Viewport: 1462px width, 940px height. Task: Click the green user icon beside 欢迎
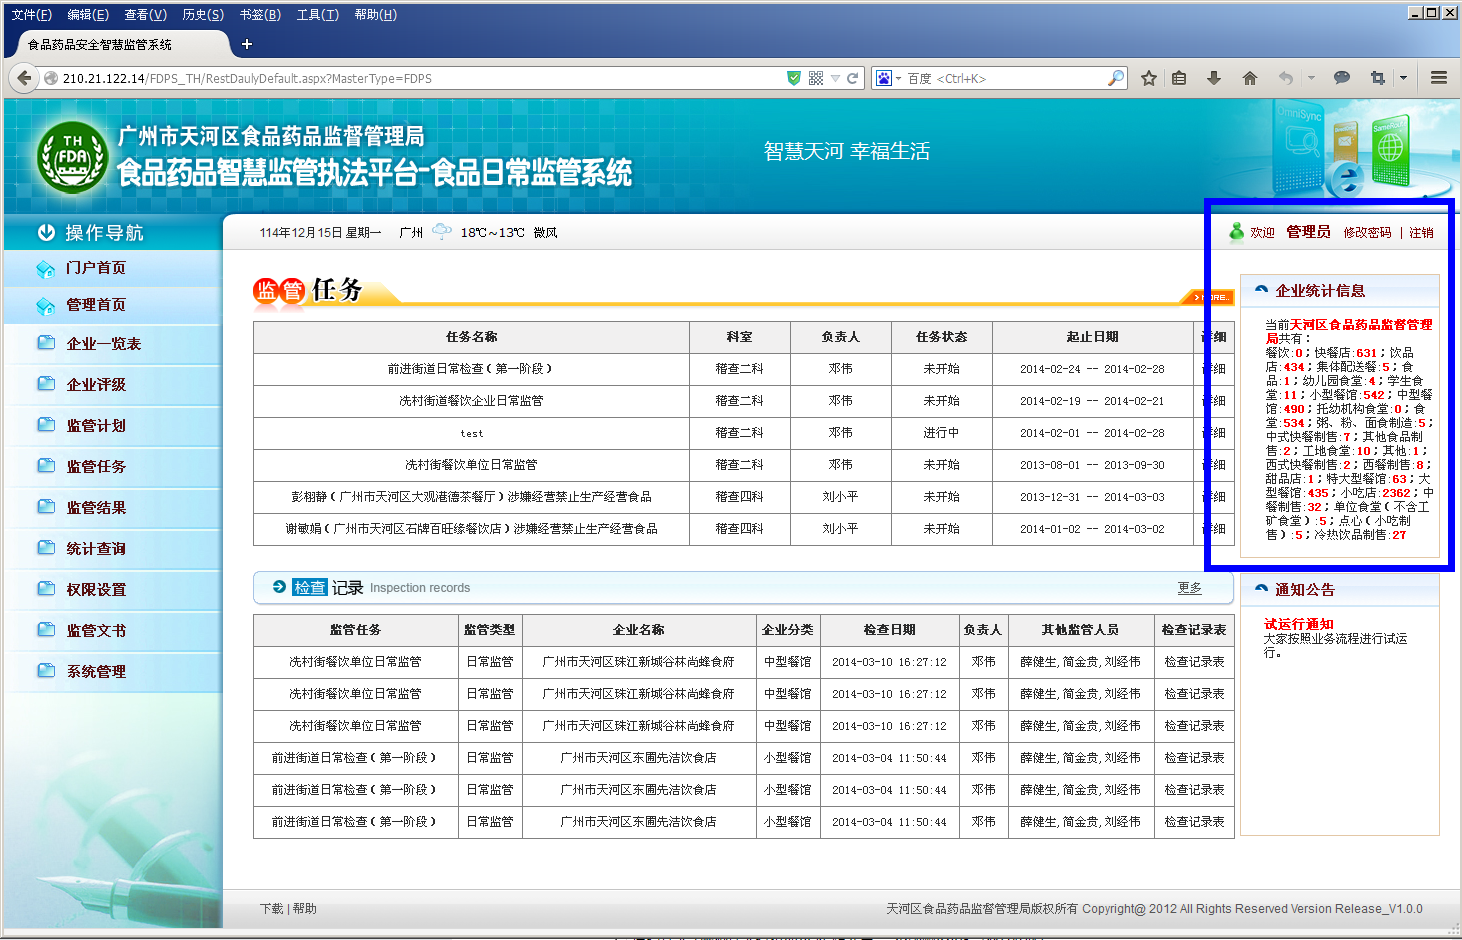[x=1237, y=232]
